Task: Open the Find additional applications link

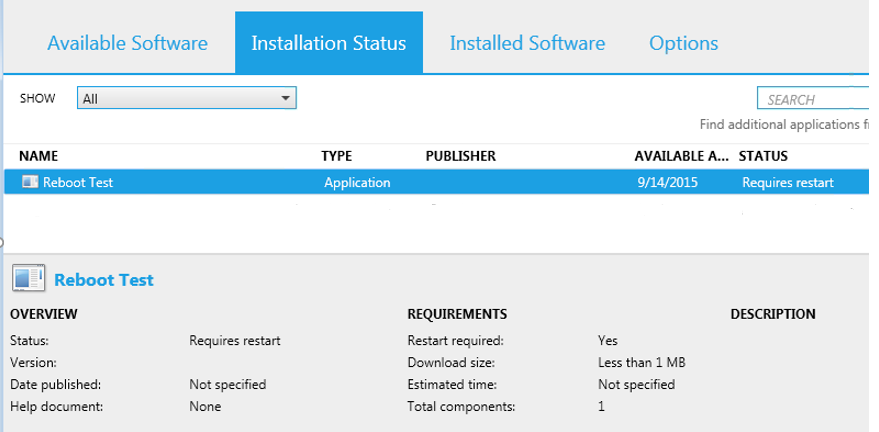Action: click(x=784, y=124)
